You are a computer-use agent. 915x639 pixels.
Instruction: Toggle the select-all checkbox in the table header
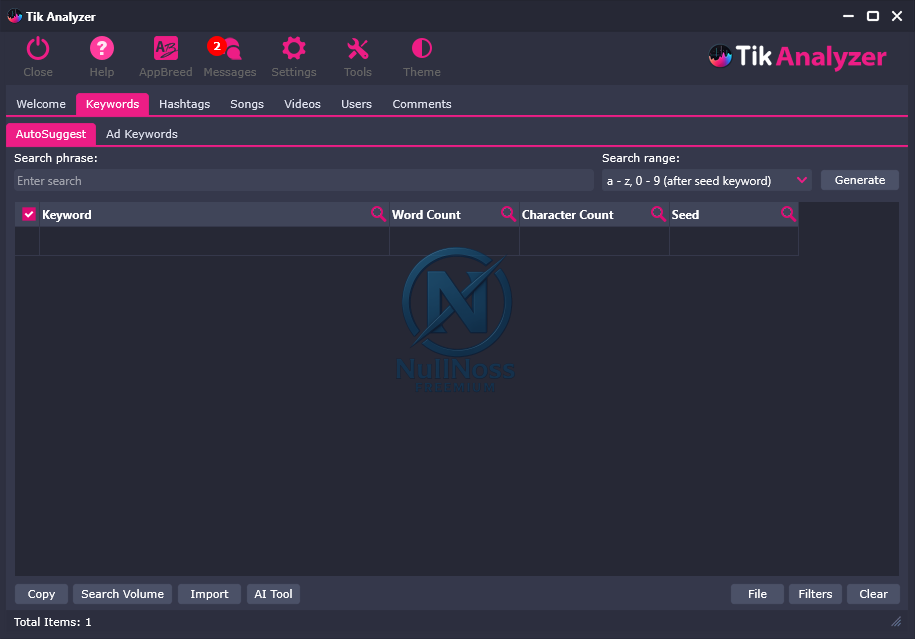[x=27, y=214]
